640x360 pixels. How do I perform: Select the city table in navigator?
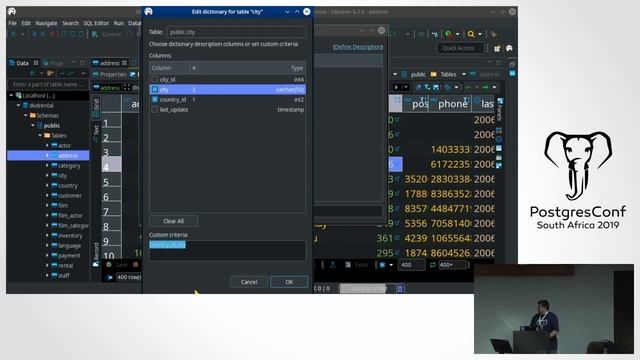pyautogui.click(x=62, y=176)
